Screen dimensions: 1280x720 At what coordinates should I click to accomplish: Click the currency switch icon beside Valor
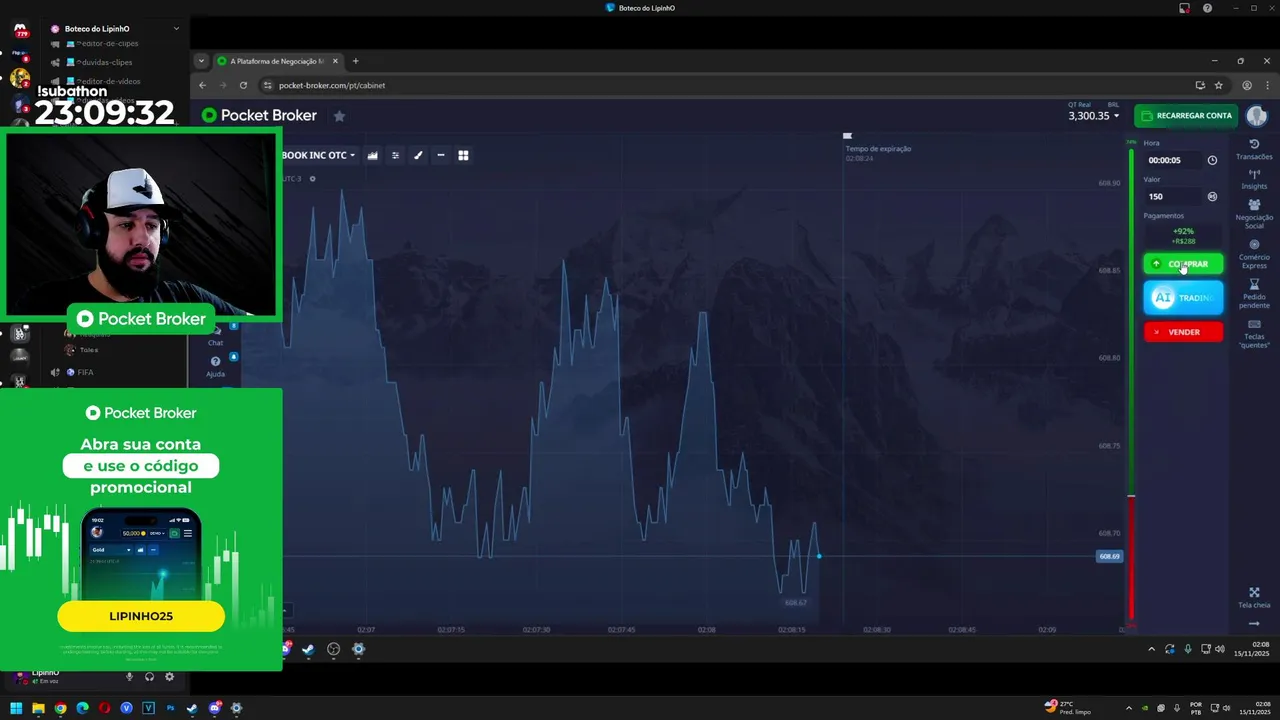(1212, 196)
